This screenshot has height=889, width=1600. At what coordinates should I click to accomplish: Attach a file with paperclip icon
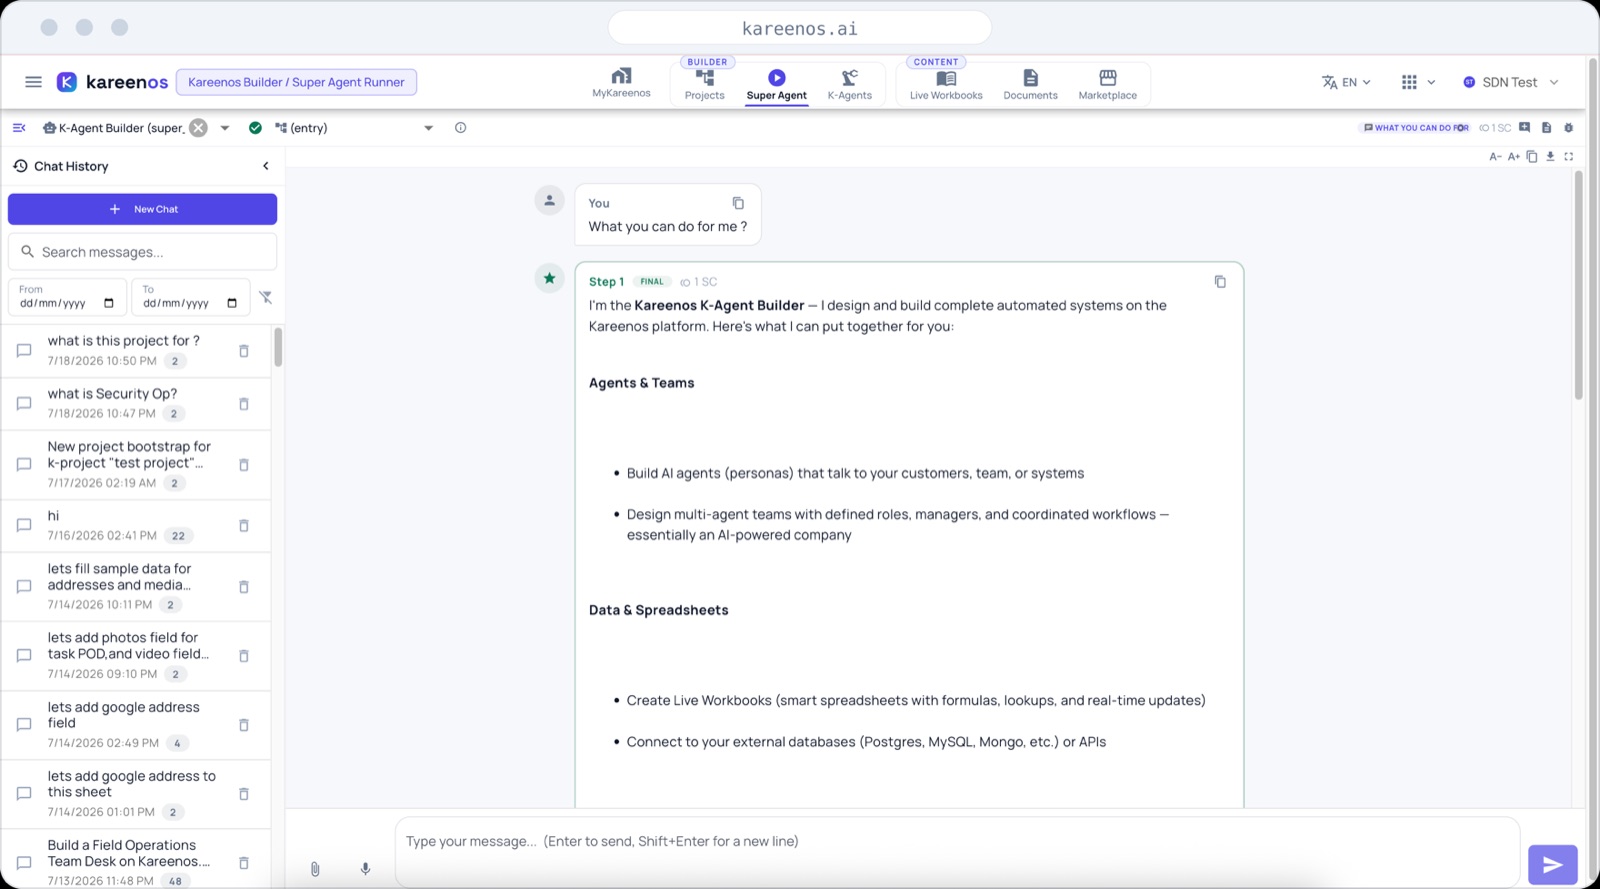[315, 869]
